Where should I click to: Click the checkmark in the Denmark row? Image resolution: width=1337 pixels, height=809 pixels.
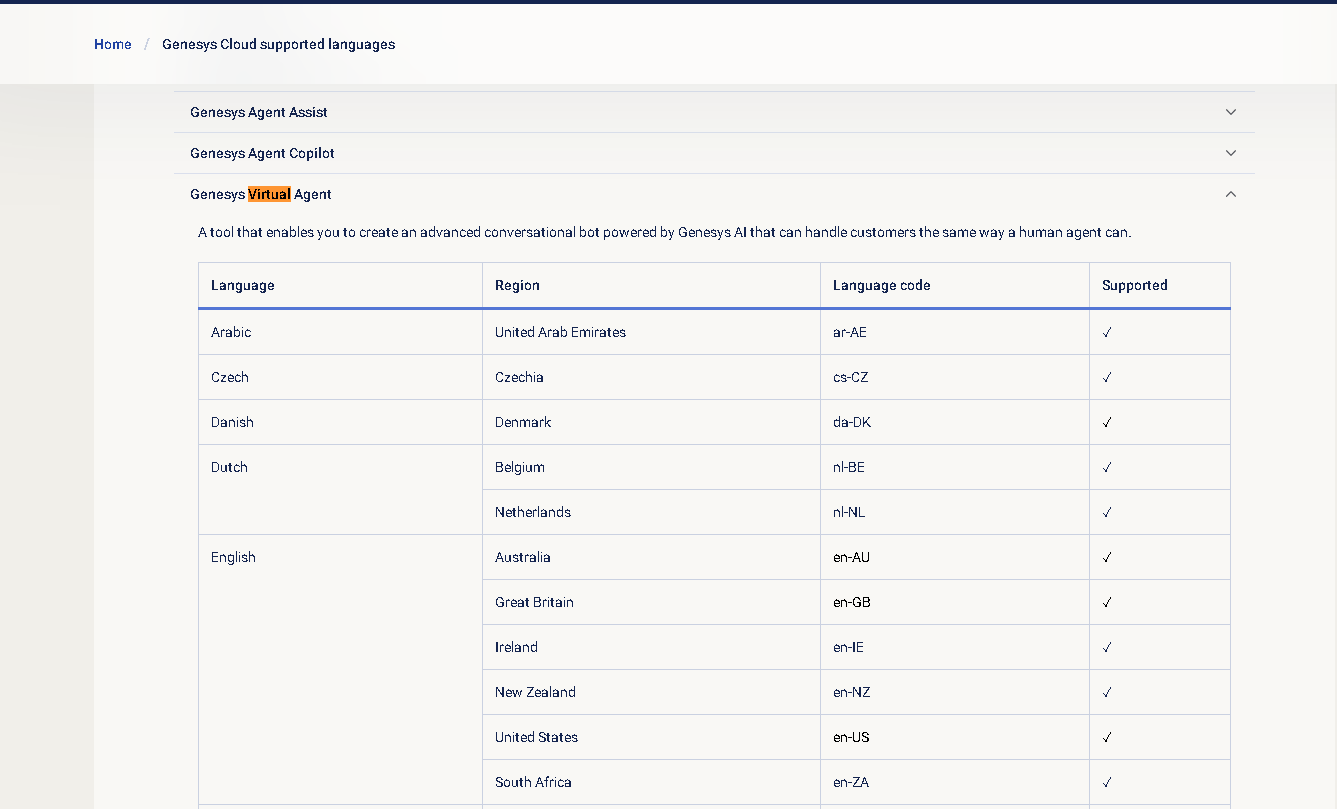click(x=1107, y=422)
